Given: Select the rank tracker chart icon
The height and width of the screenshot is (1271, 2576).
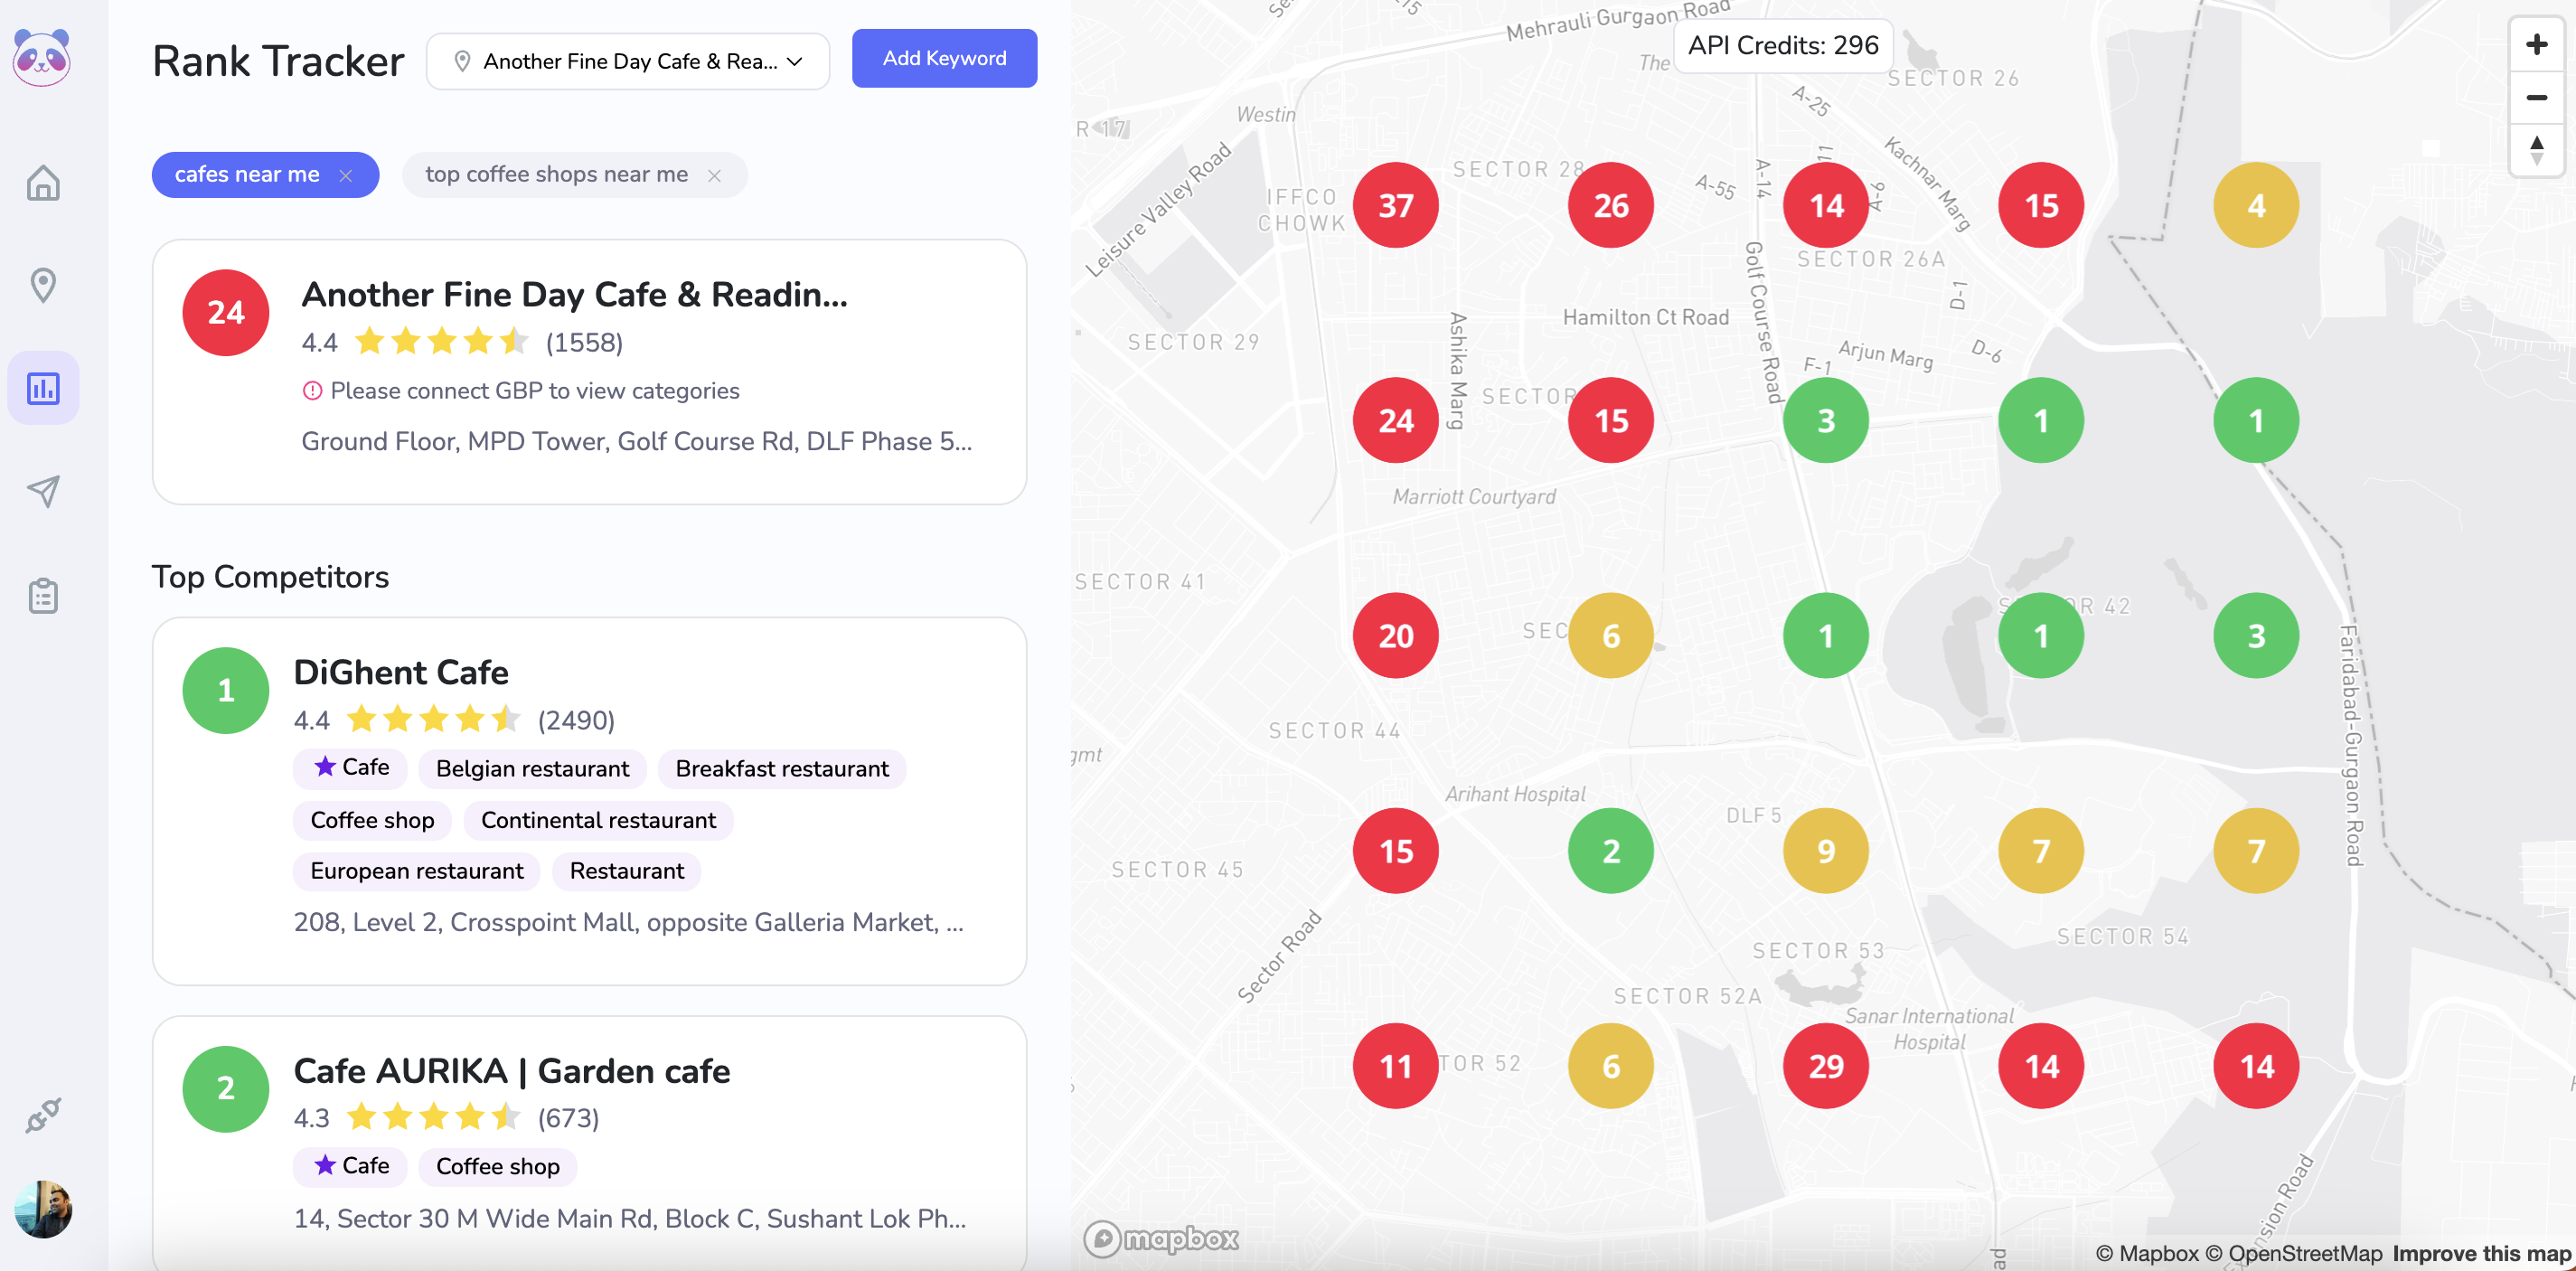Looking at the screenshot, I should click(x=43, y=388).
